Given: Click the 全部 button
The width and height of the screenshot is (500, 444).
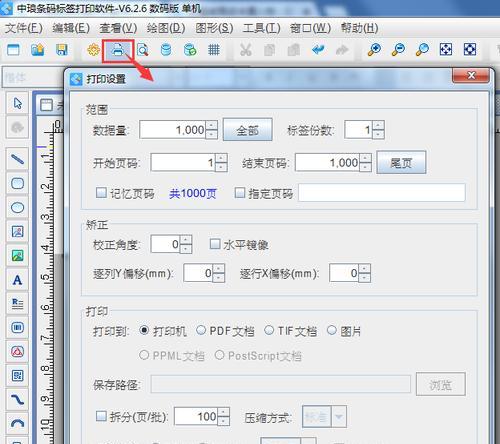Looking at the screenshot, I should click(248, 130).
